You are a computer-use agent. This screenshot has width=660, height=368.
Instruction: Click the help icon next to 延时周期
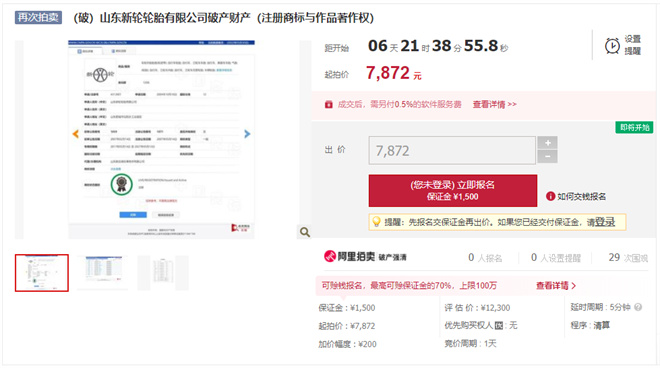638,307
